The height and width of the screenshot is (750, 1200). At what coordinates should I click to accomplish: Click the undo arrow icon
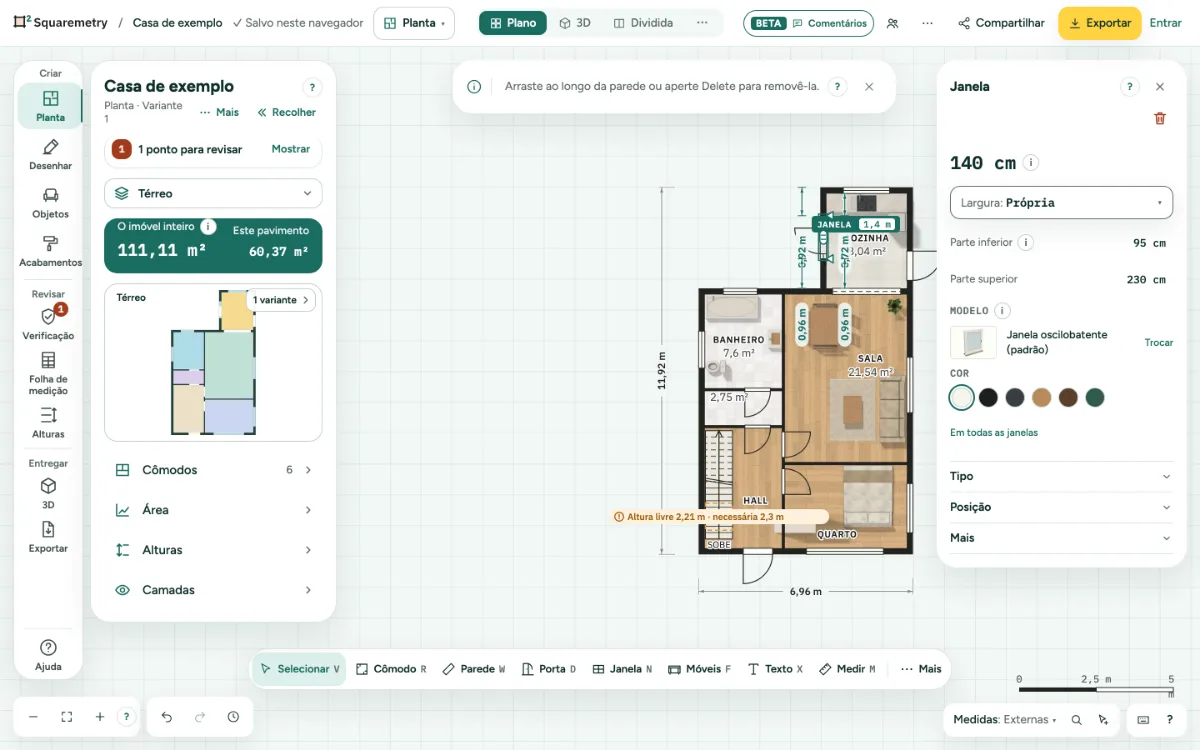tap(167, 717)
